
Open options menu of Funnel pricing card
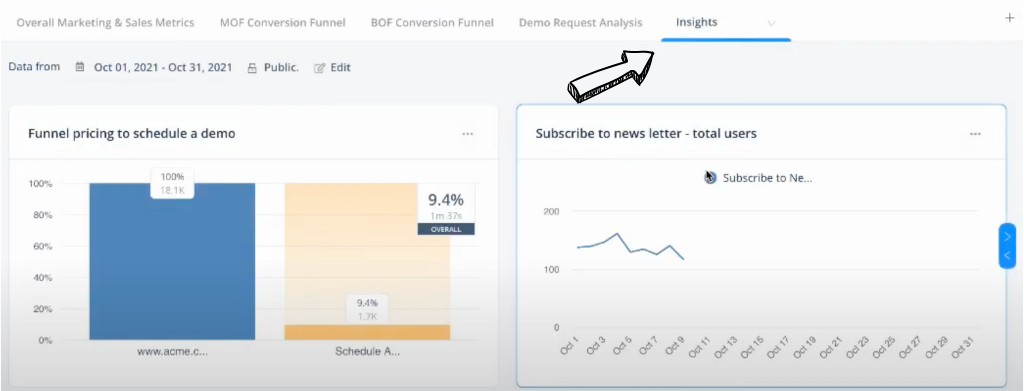point(468,134)
